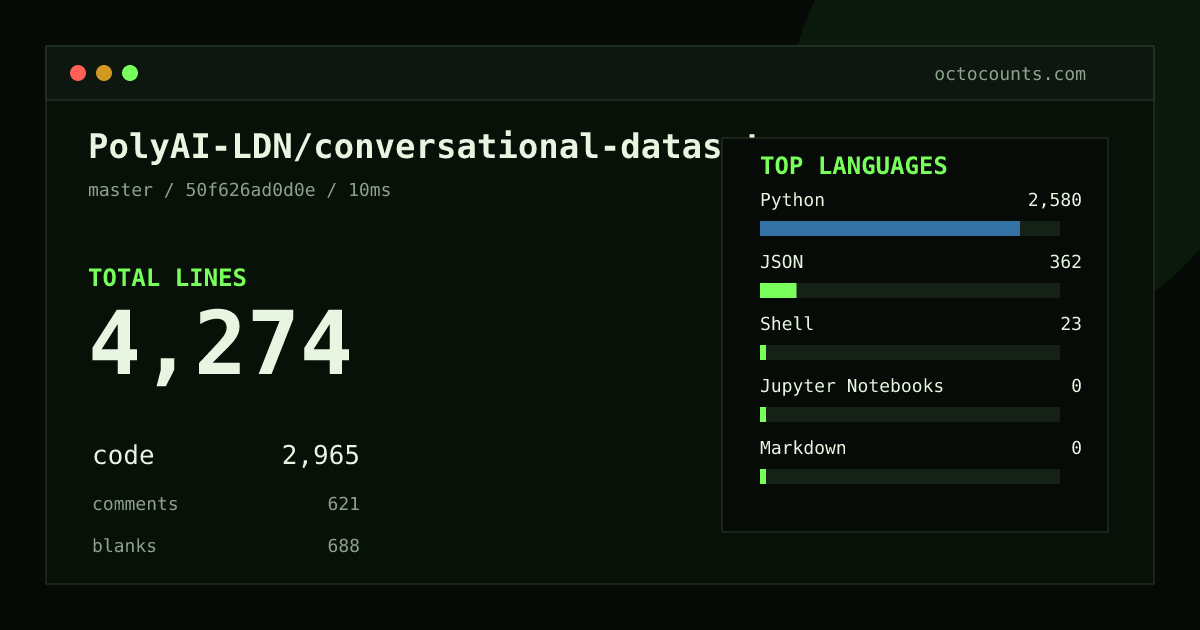Select the code label

[x=123, y=456]
